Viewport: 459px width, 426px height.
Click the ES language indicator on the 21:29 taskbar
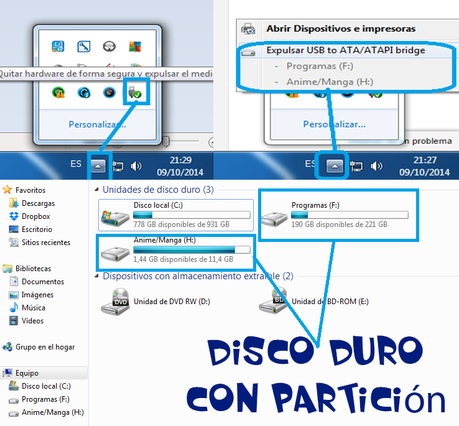point(76,164)
